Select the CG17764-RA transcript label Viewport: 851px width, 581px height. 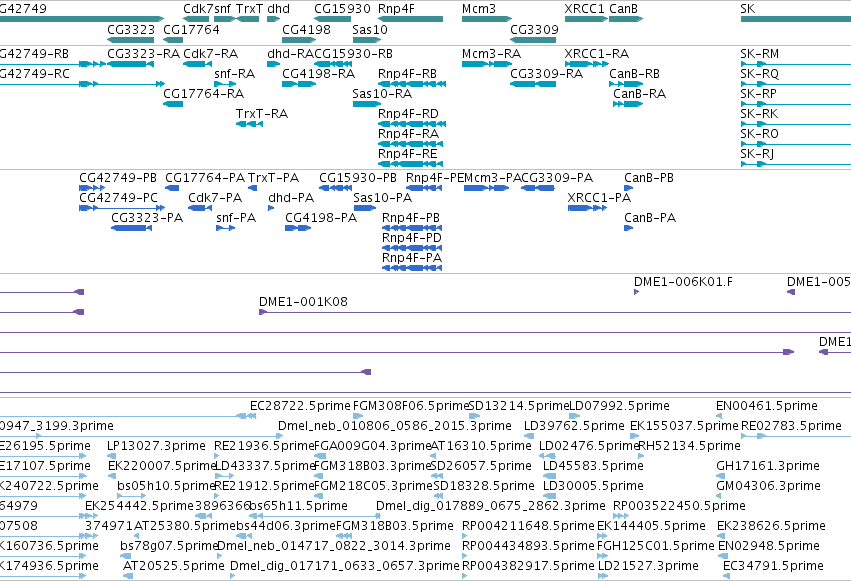coord(204,94)
